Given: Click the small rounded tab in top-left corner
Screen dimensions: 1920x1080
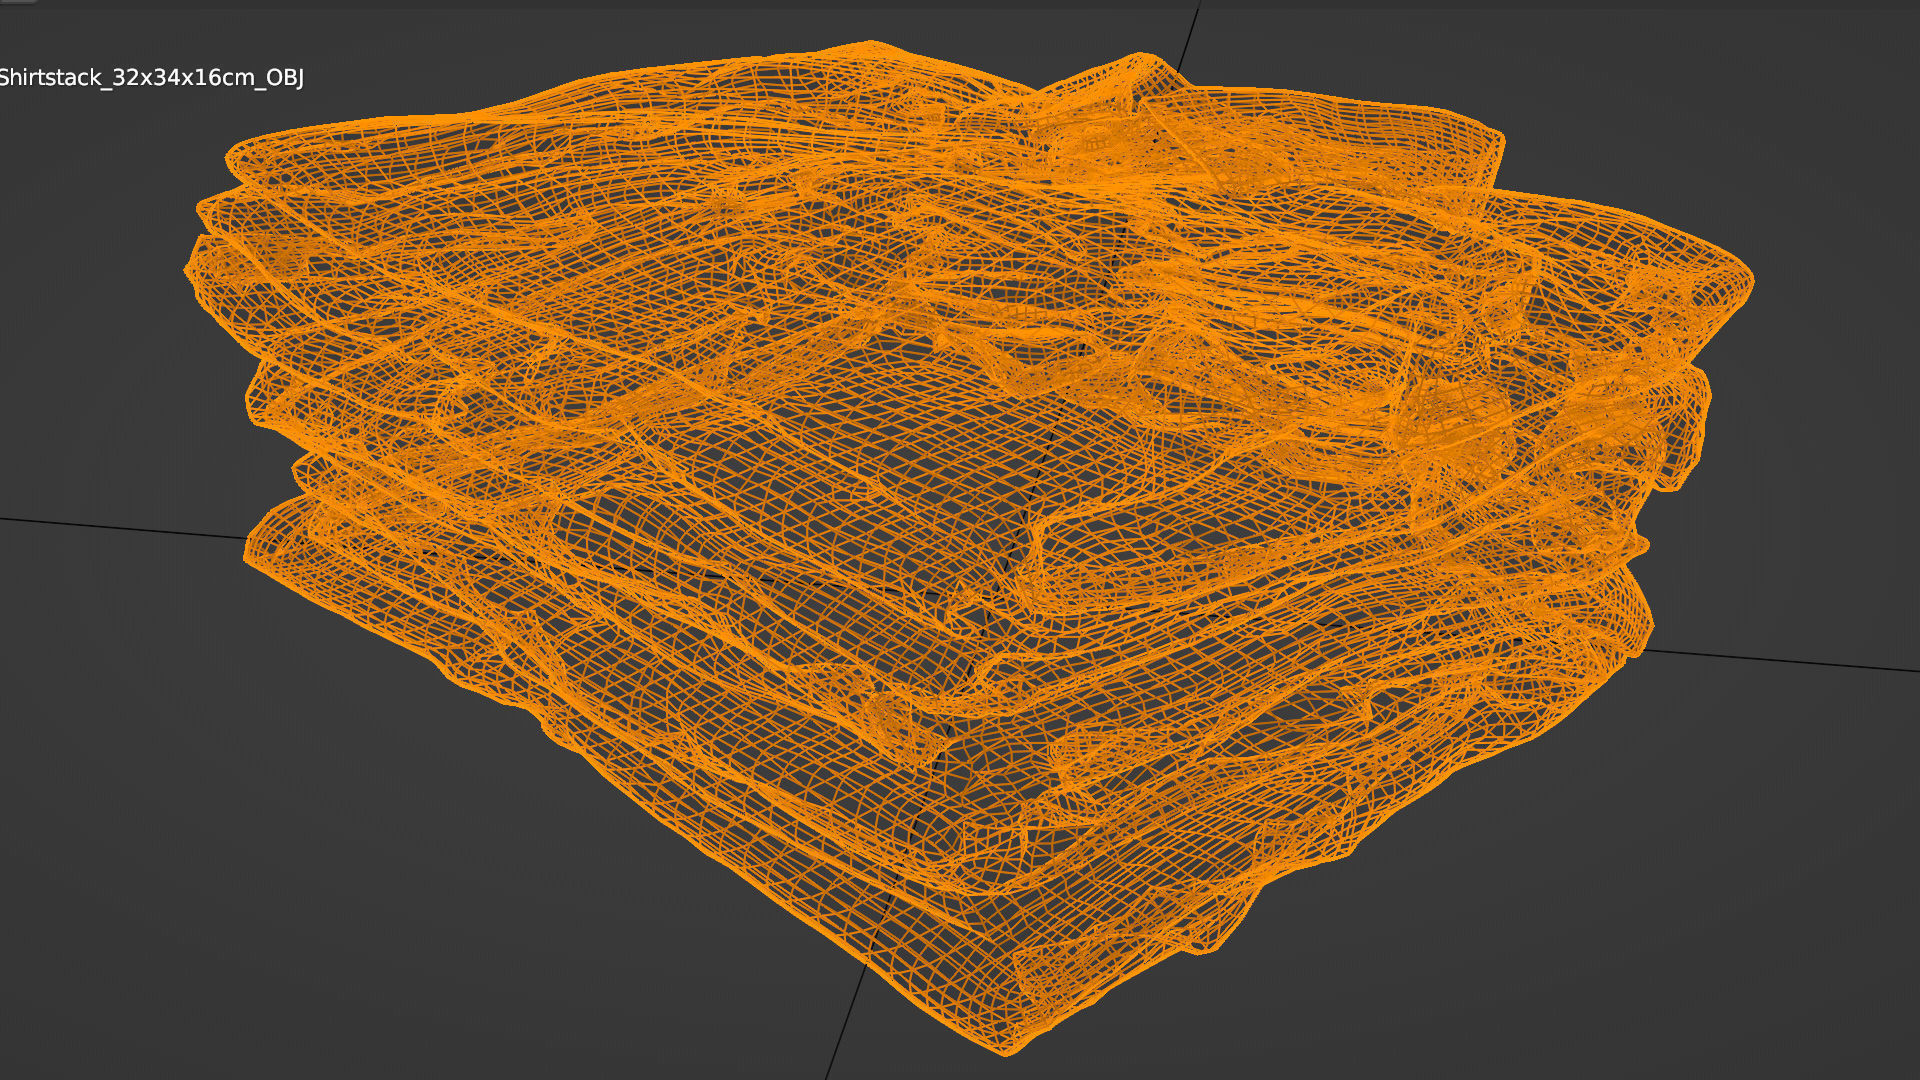Looking at the screenshot, I should (x=18, y=2).
